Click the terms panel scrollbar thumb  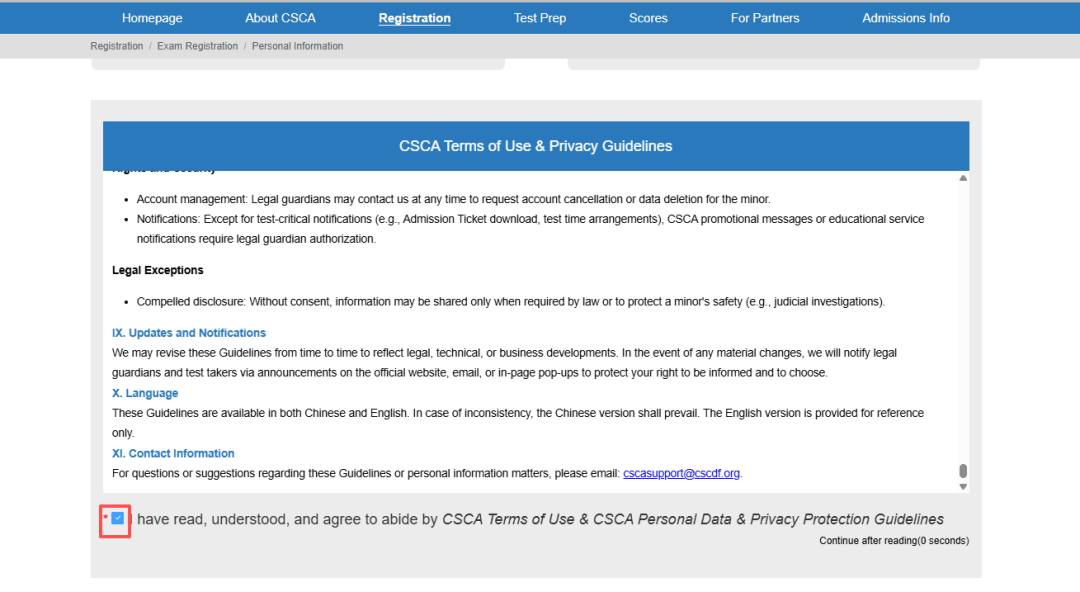(963, 470)
